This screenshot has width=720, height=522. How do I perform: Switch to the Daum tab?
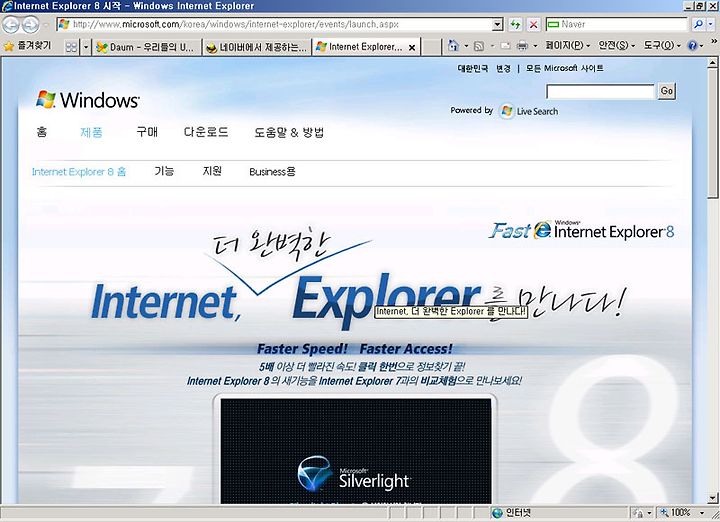pos(146,47)
